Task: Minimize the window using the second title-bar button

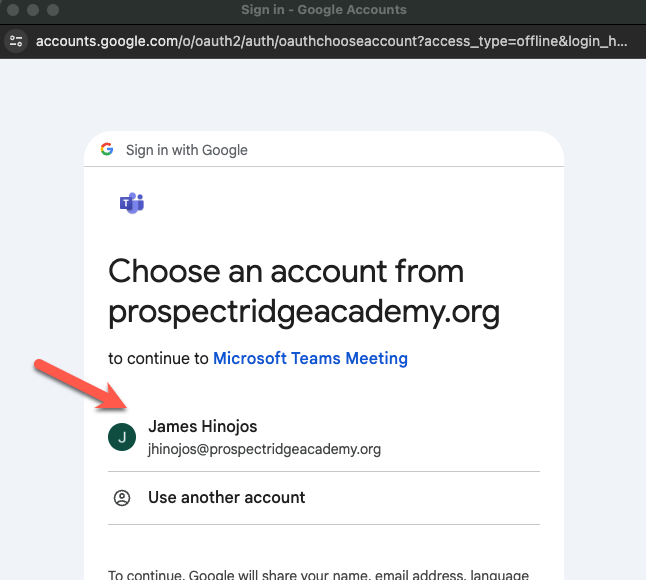Action: (x=33, y=10)
